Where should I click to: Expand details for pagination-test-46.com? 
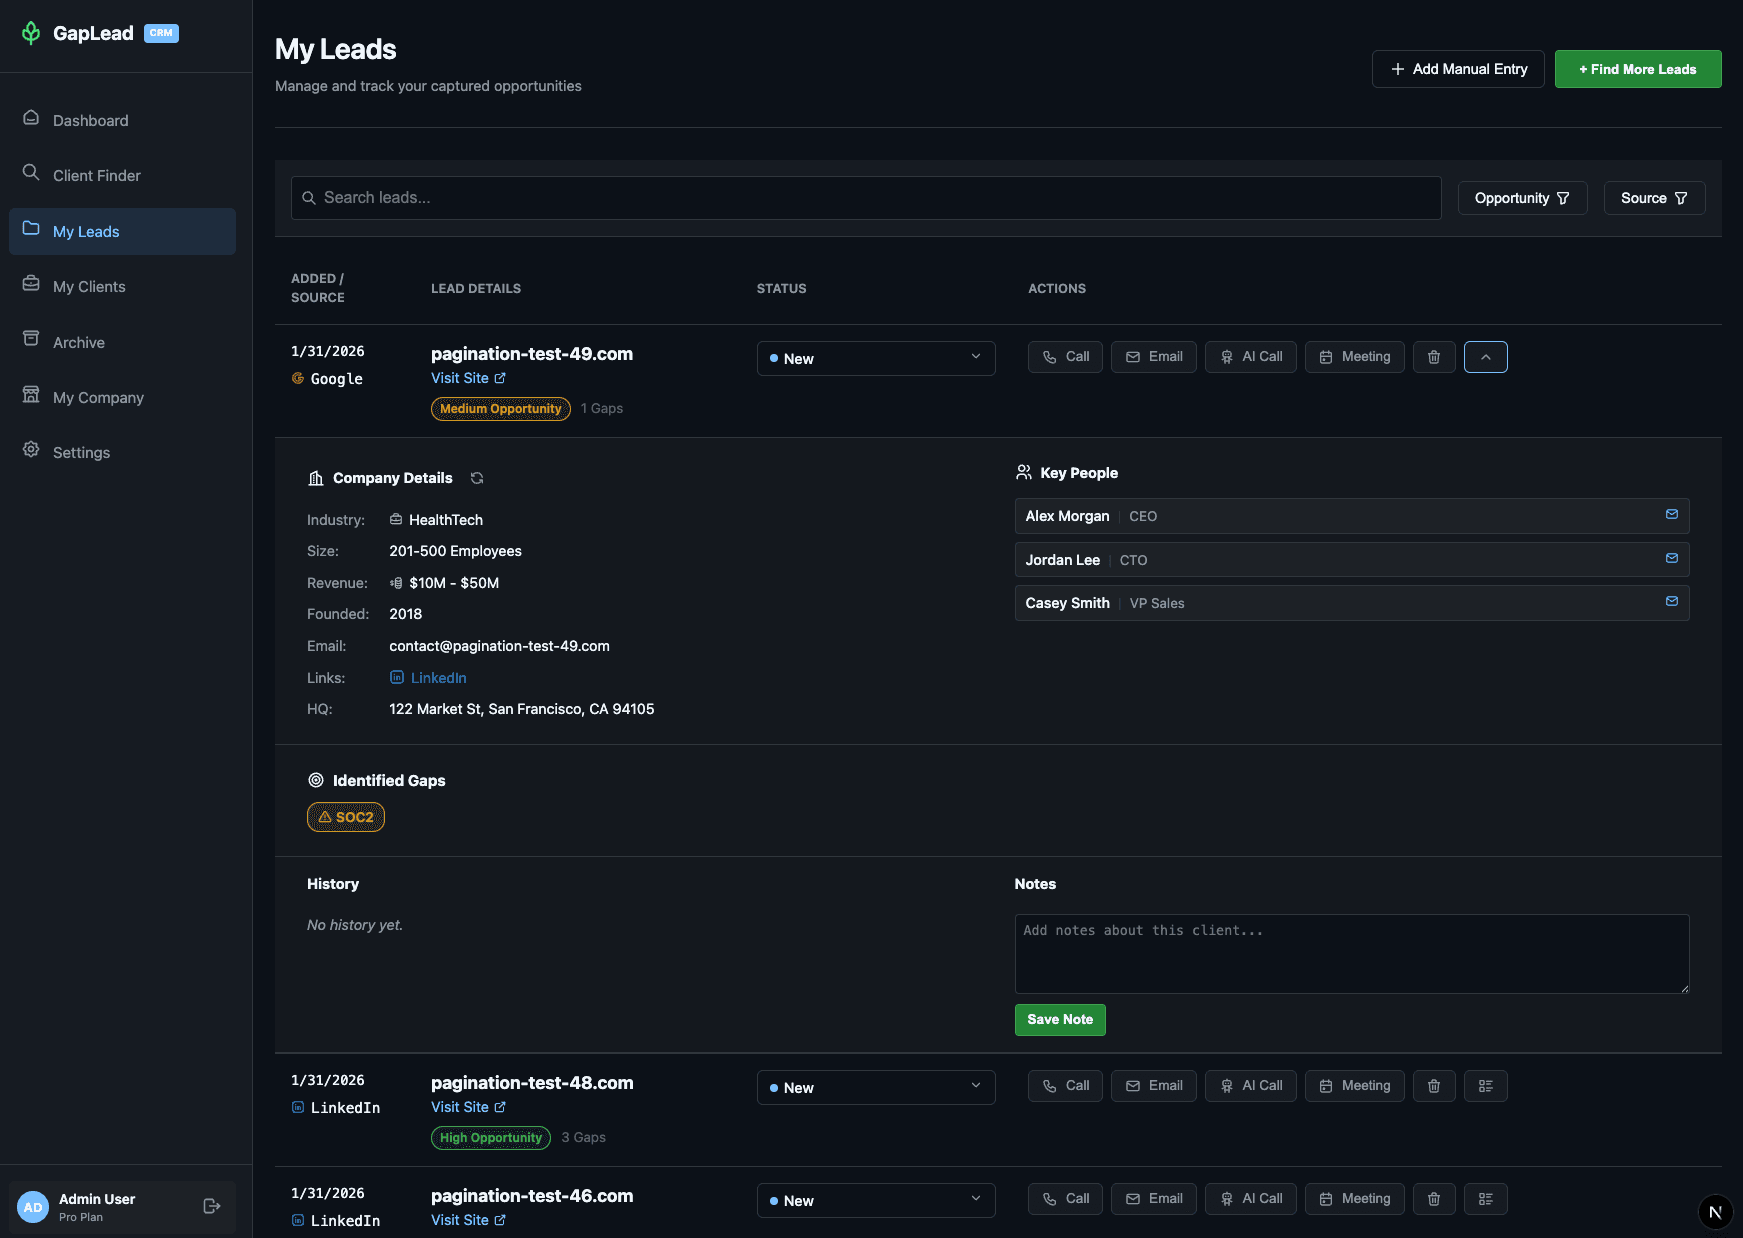[1486, 1199]
